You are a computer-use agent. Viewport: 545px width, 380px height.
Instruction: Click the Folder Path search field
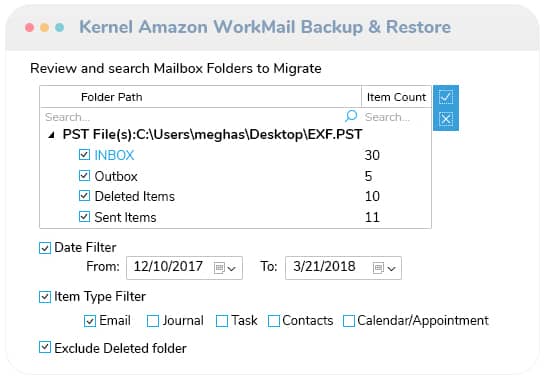(x=193, y=117)
